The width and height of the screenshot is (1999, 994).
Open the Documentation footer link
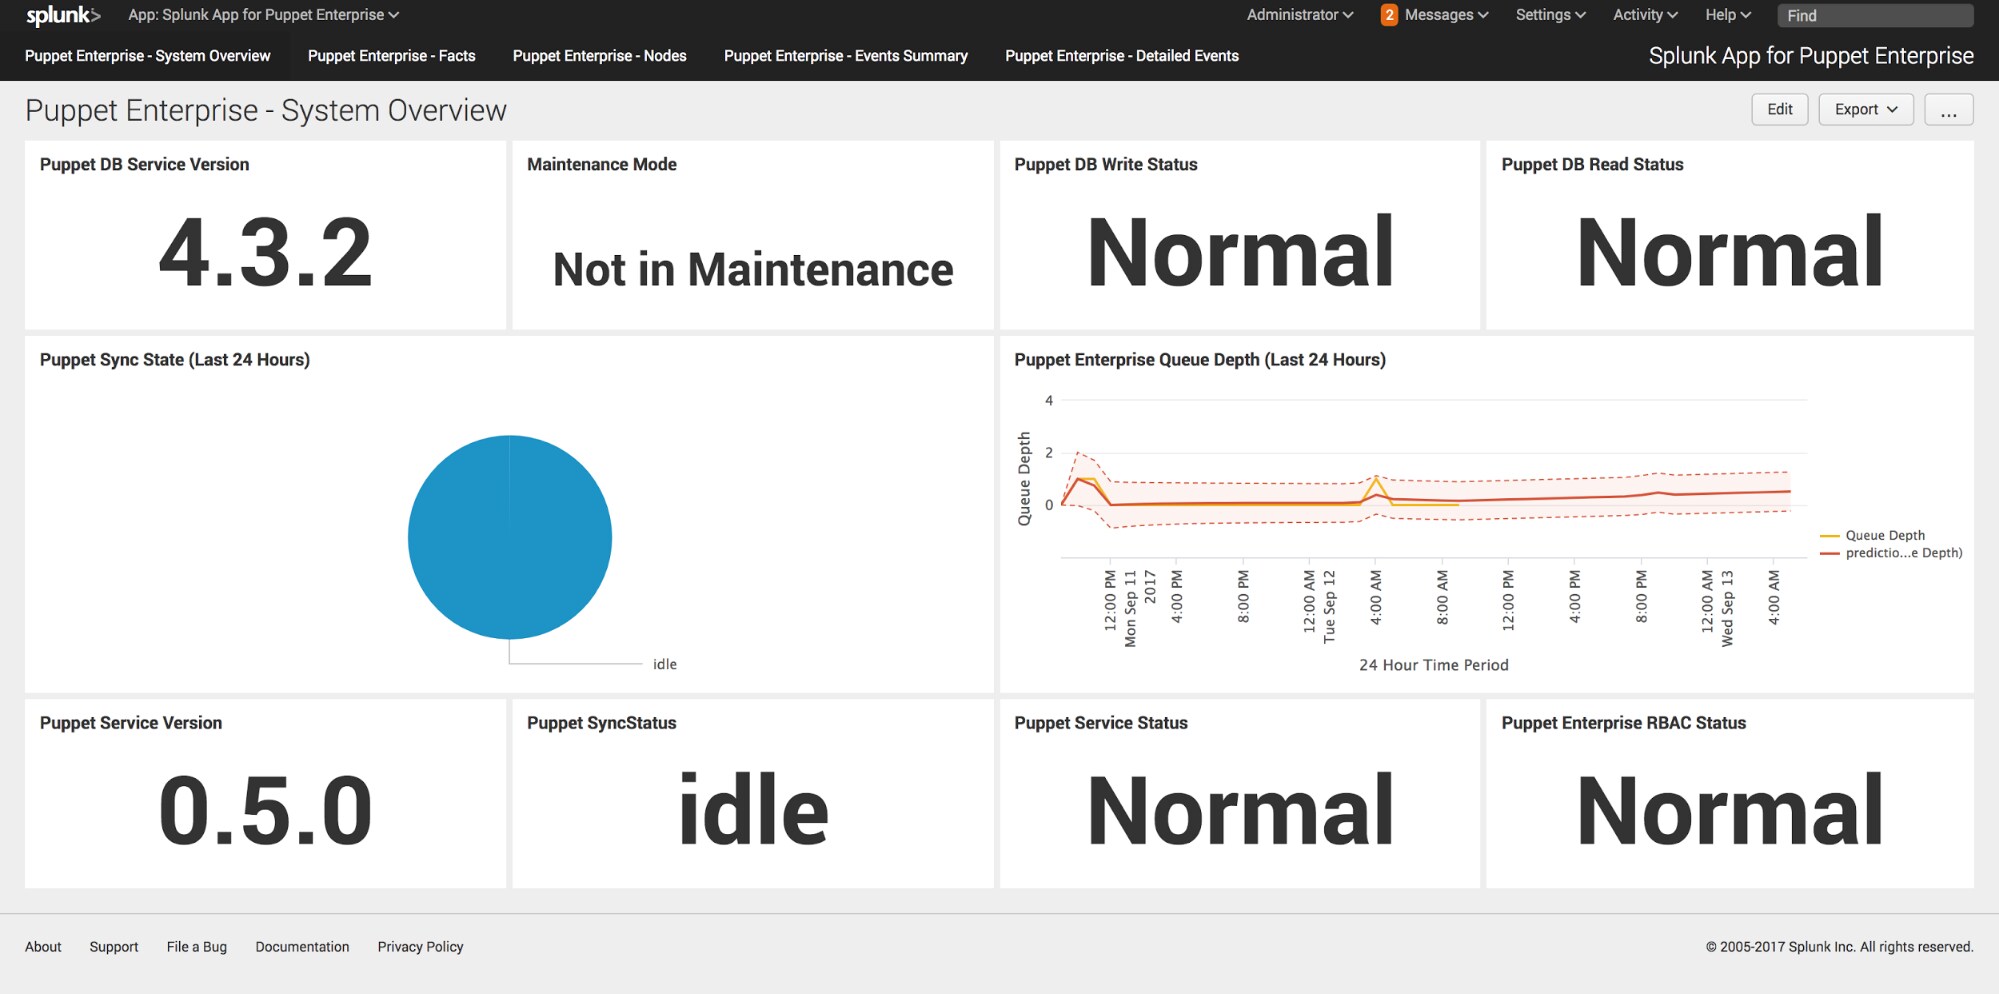coord(302,947)
